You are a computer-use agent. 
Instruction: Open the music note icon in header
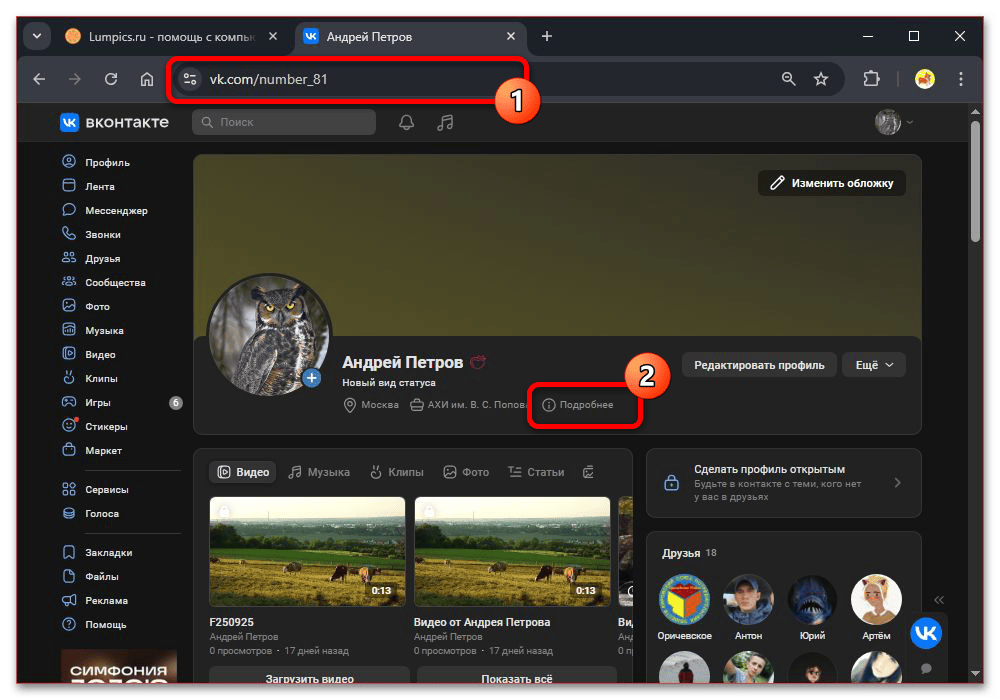point(446,122)
